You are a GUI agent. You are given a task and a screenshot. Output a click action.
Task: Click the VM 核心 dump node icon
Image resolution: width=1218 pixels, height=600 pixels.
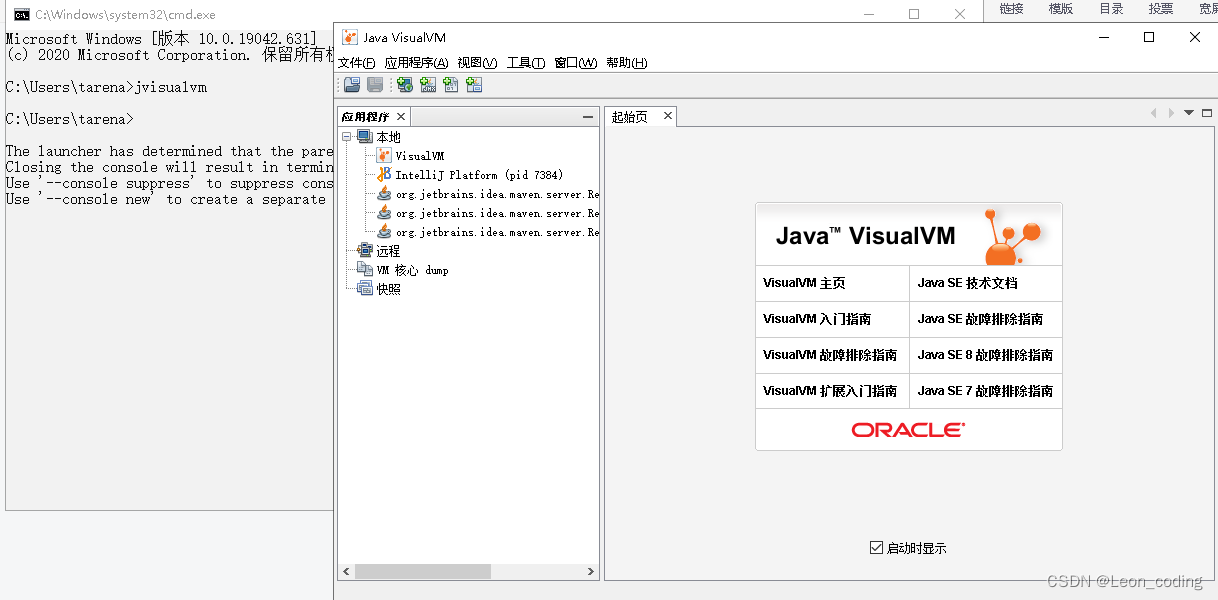pyautogui.click(x=365, y=270)
